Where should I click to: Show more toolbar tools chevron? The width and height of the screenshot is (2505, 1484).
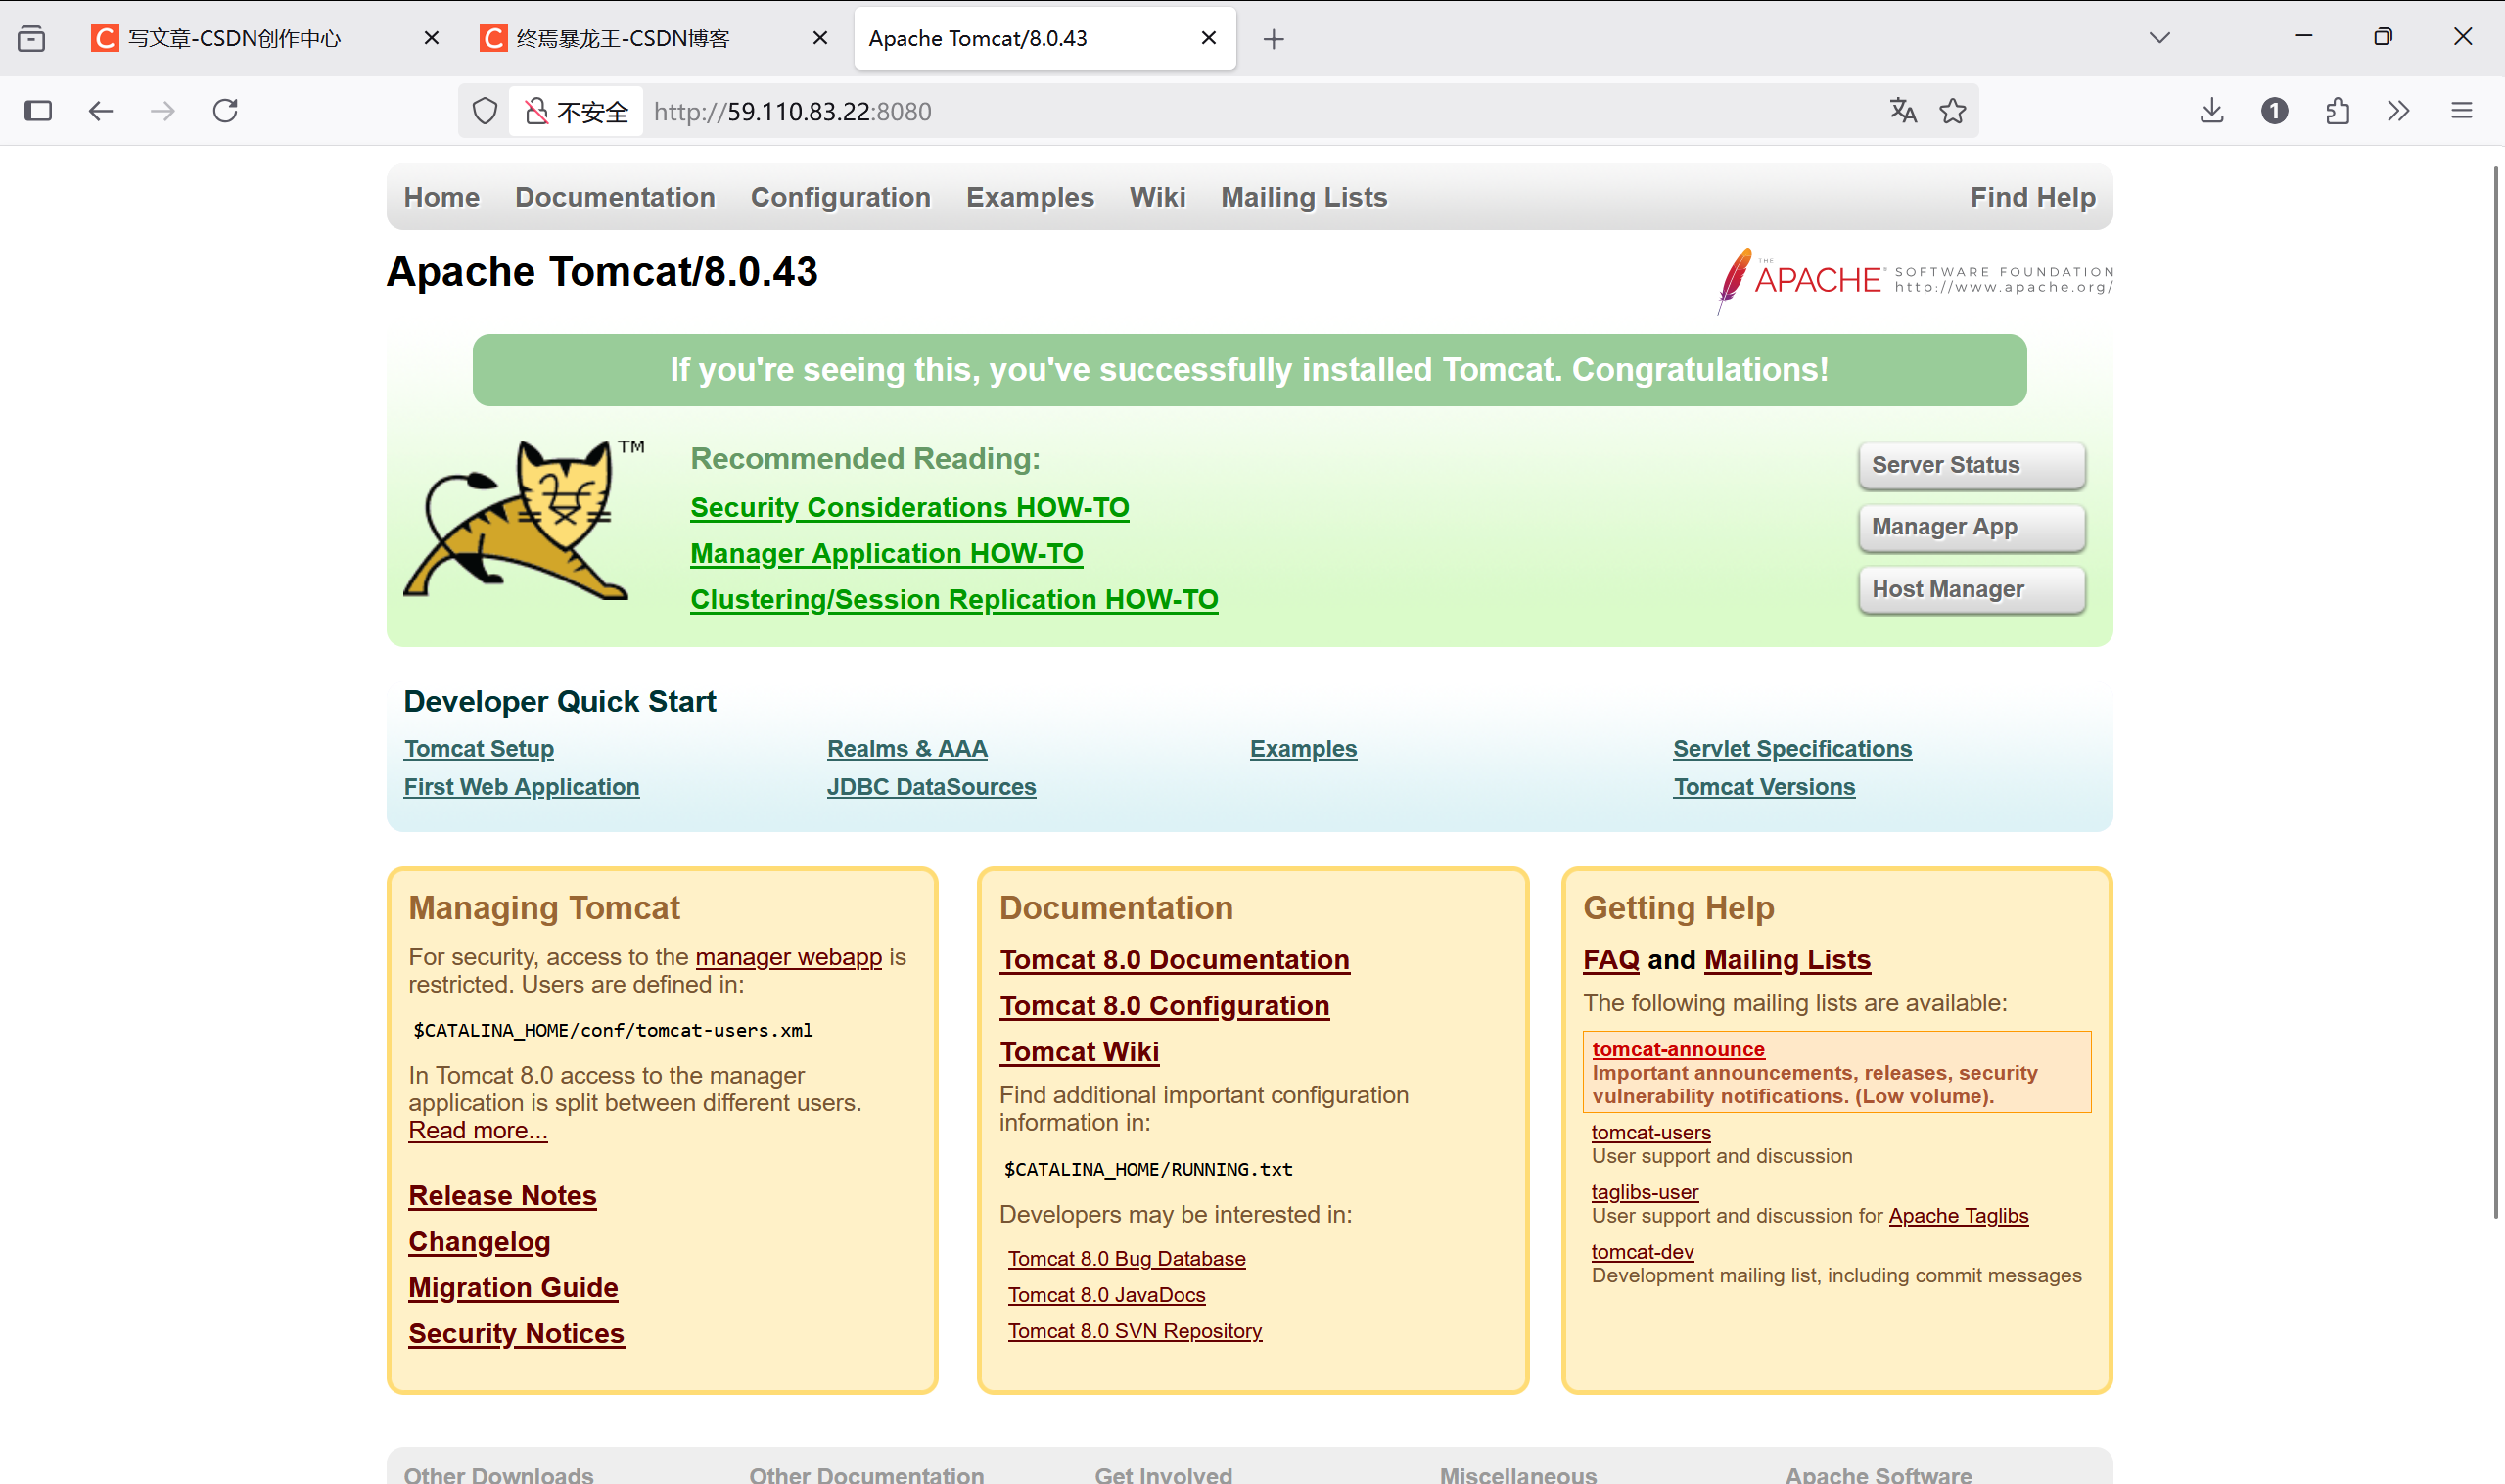coord(2399,111)
